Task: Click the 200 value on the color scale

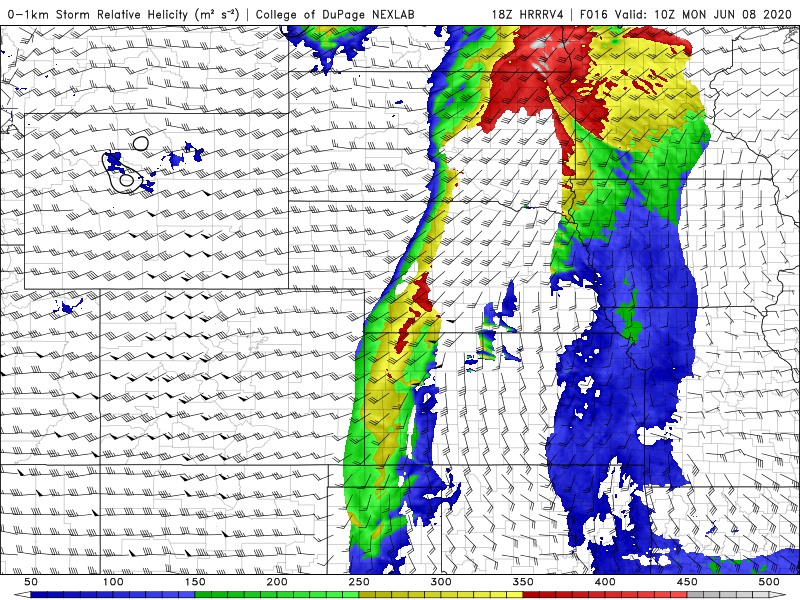Action: tap(277, 582)
